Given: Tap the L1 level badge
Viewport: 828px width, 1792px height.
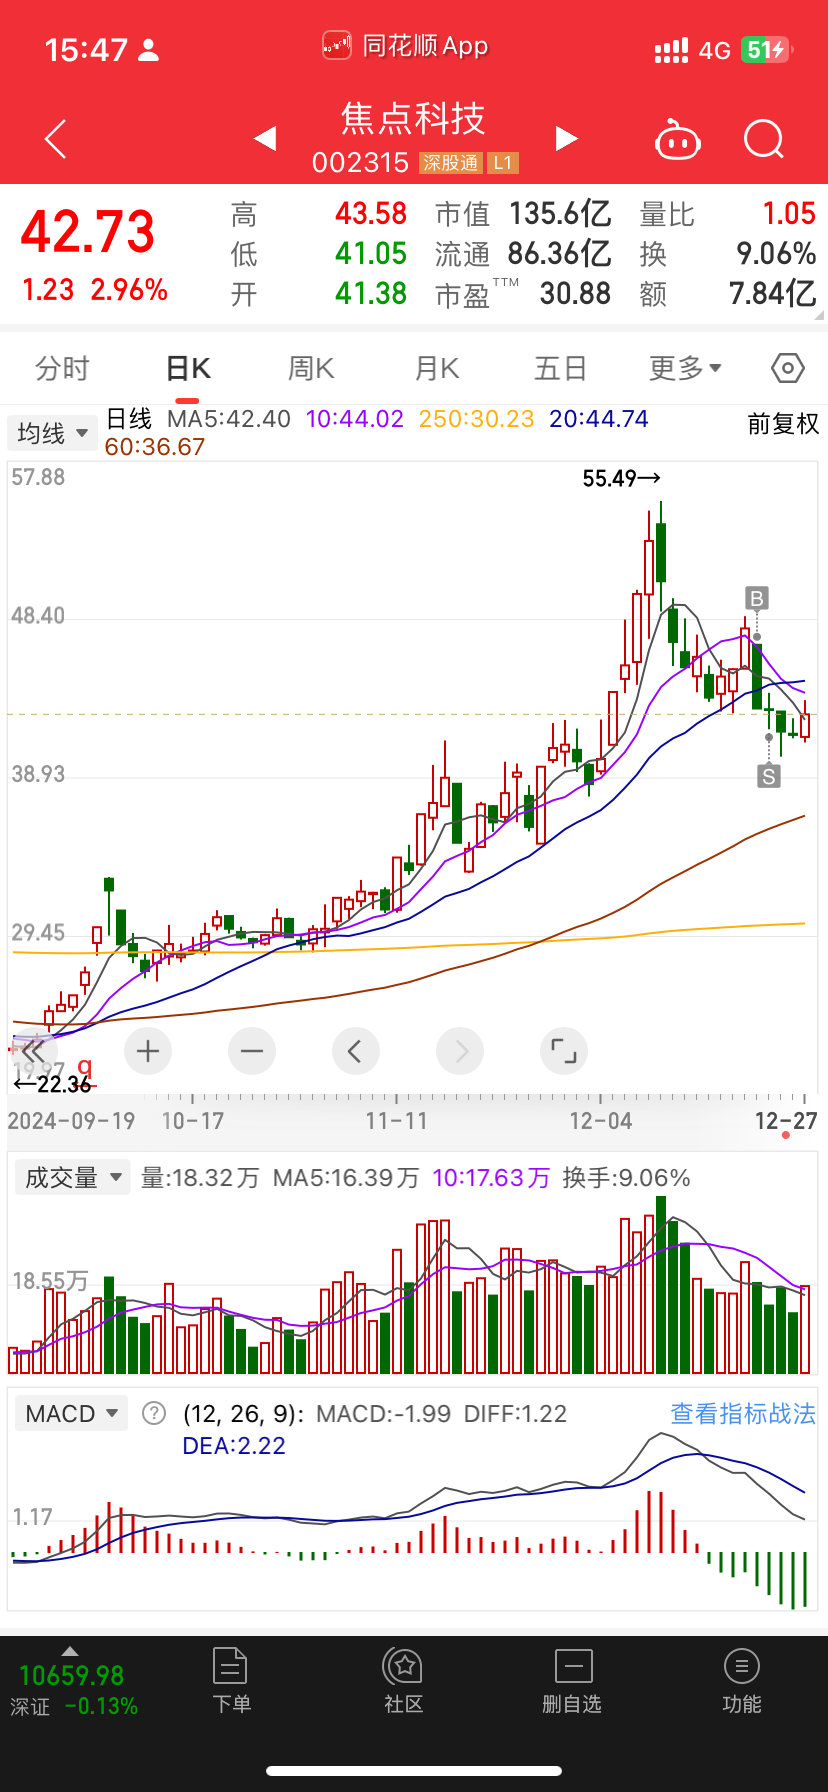Looking at the screenshot, I should click(x=503, y=163).
